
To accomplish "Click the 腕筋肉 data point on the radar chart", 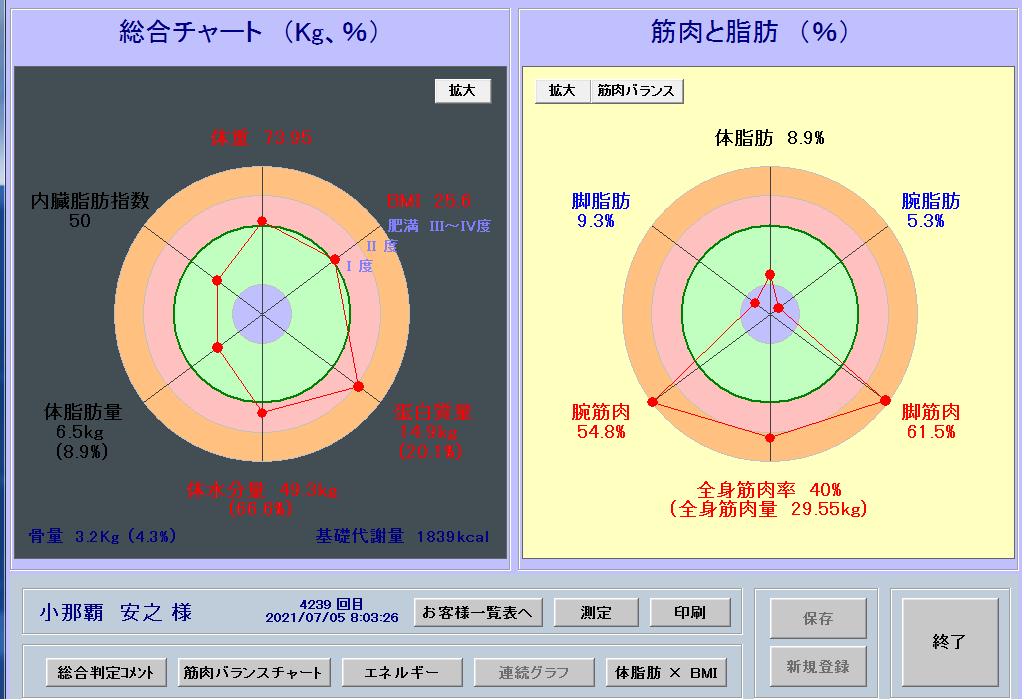I will point(653,402).
